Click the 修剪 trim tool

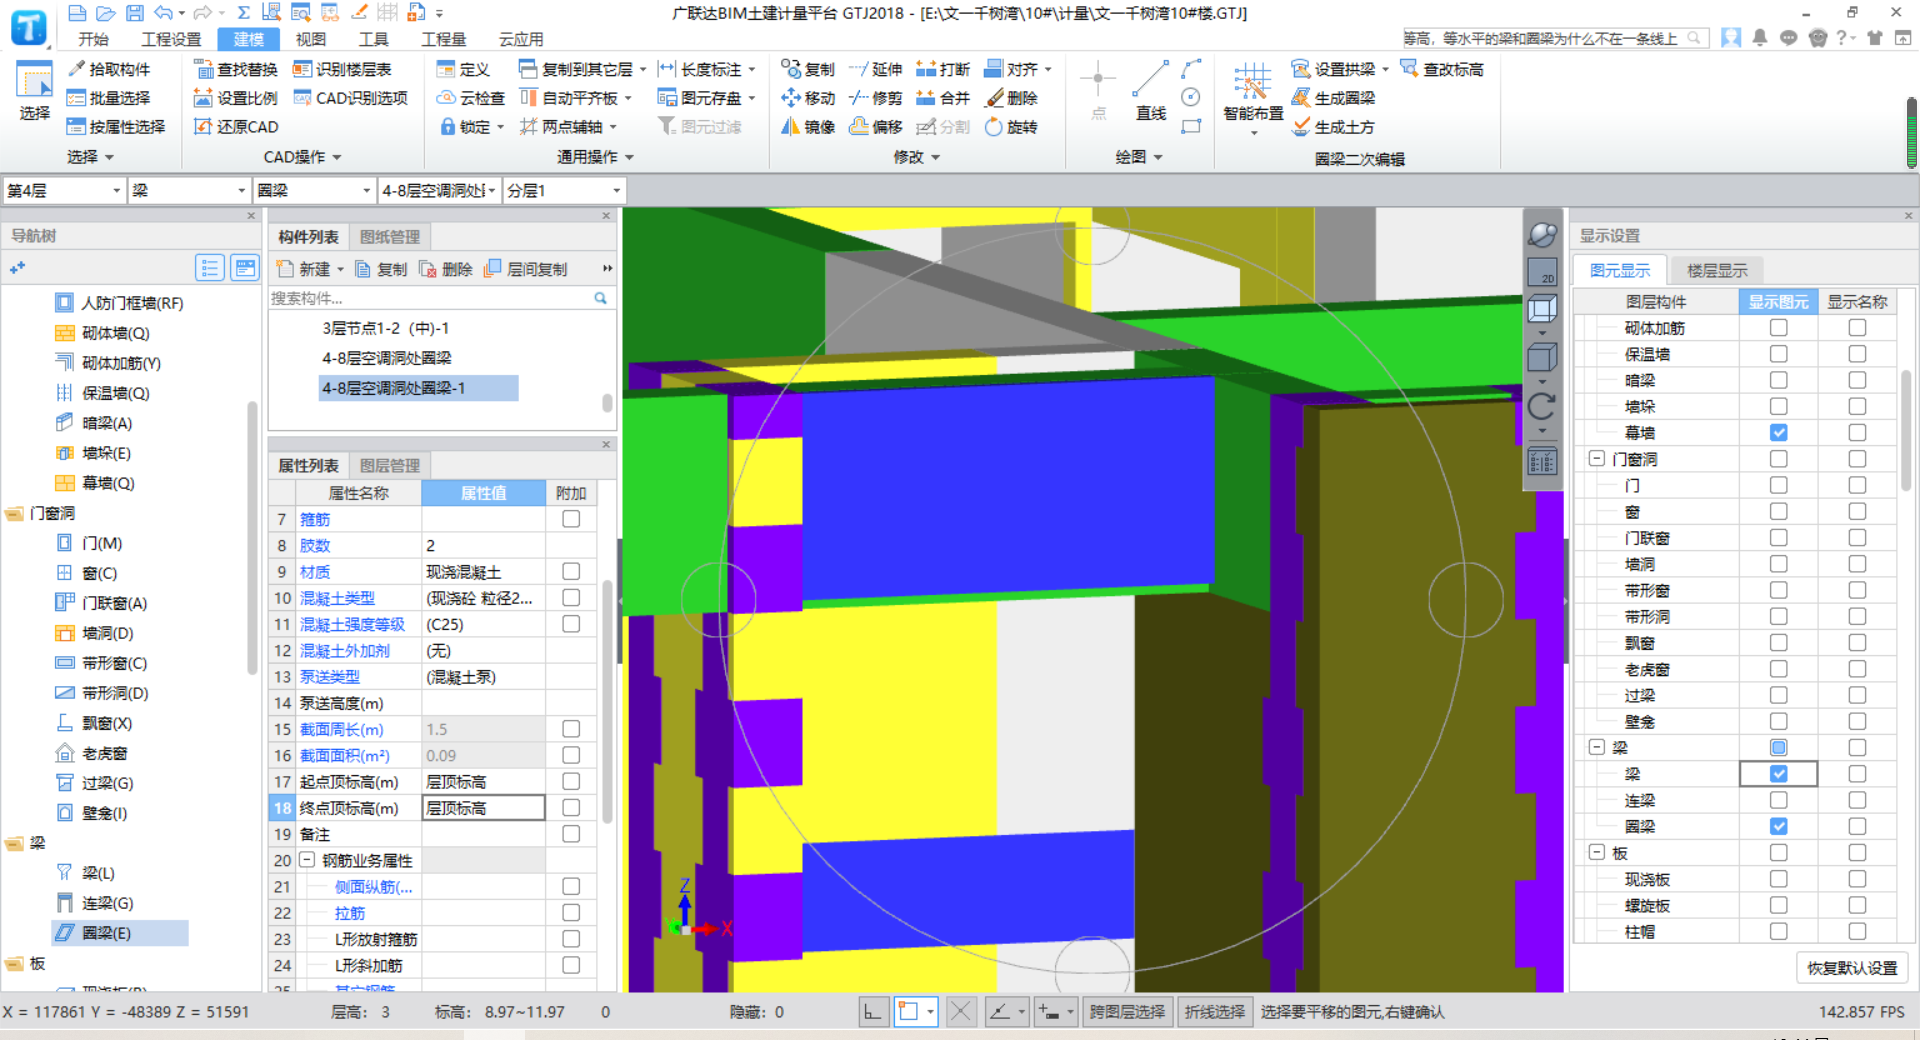[x=875, y=98]
